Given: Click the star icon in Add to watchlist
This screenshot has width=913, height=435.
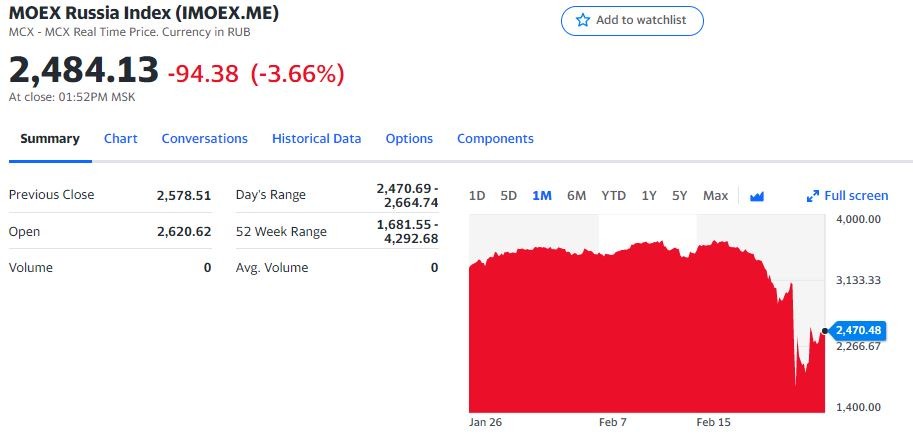Looking at the screenshot, I should pos(583,20).
